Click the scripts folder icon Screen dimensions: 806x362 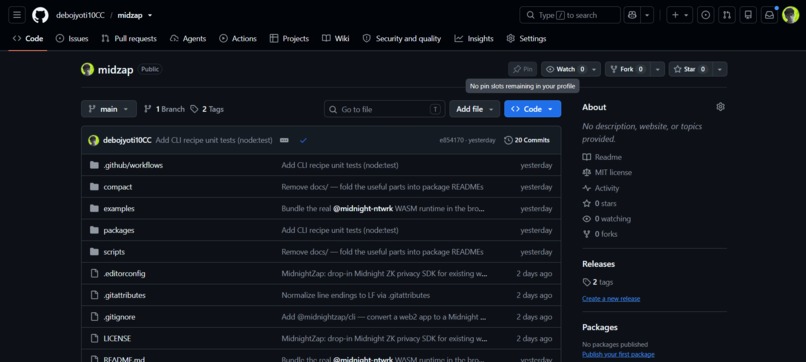(x=94, y=251)
